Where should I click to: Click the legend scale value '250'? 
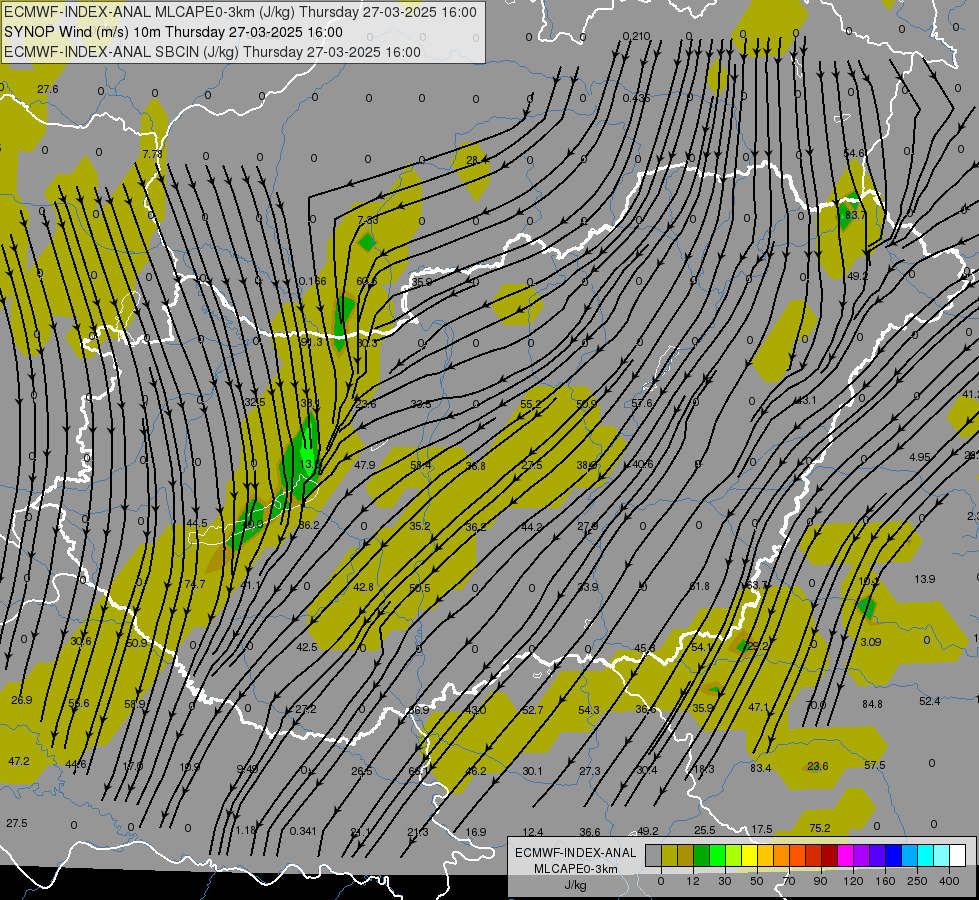(x=917, y=881)
